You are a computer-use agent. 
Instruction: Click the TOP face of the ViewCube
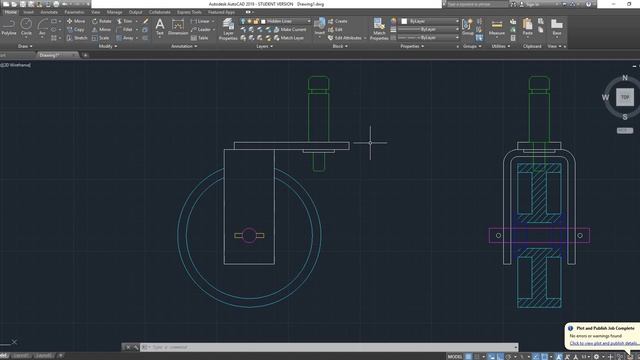point(625,97)
